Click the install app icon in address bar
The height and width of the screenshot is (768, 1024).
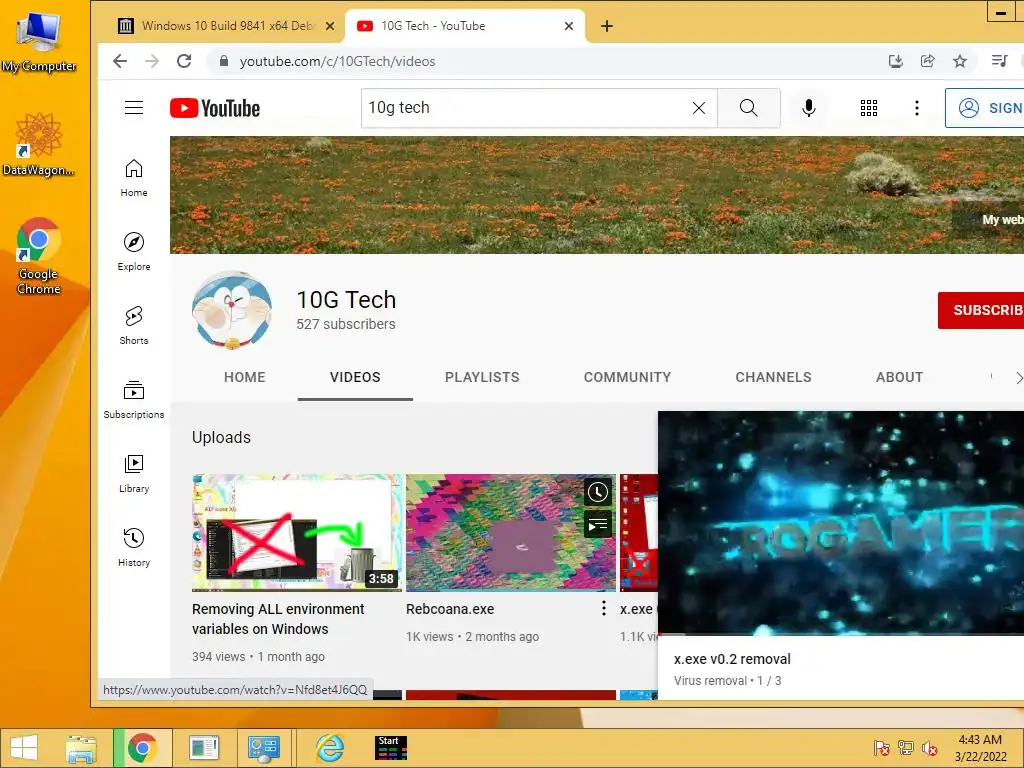pos(896,61)
